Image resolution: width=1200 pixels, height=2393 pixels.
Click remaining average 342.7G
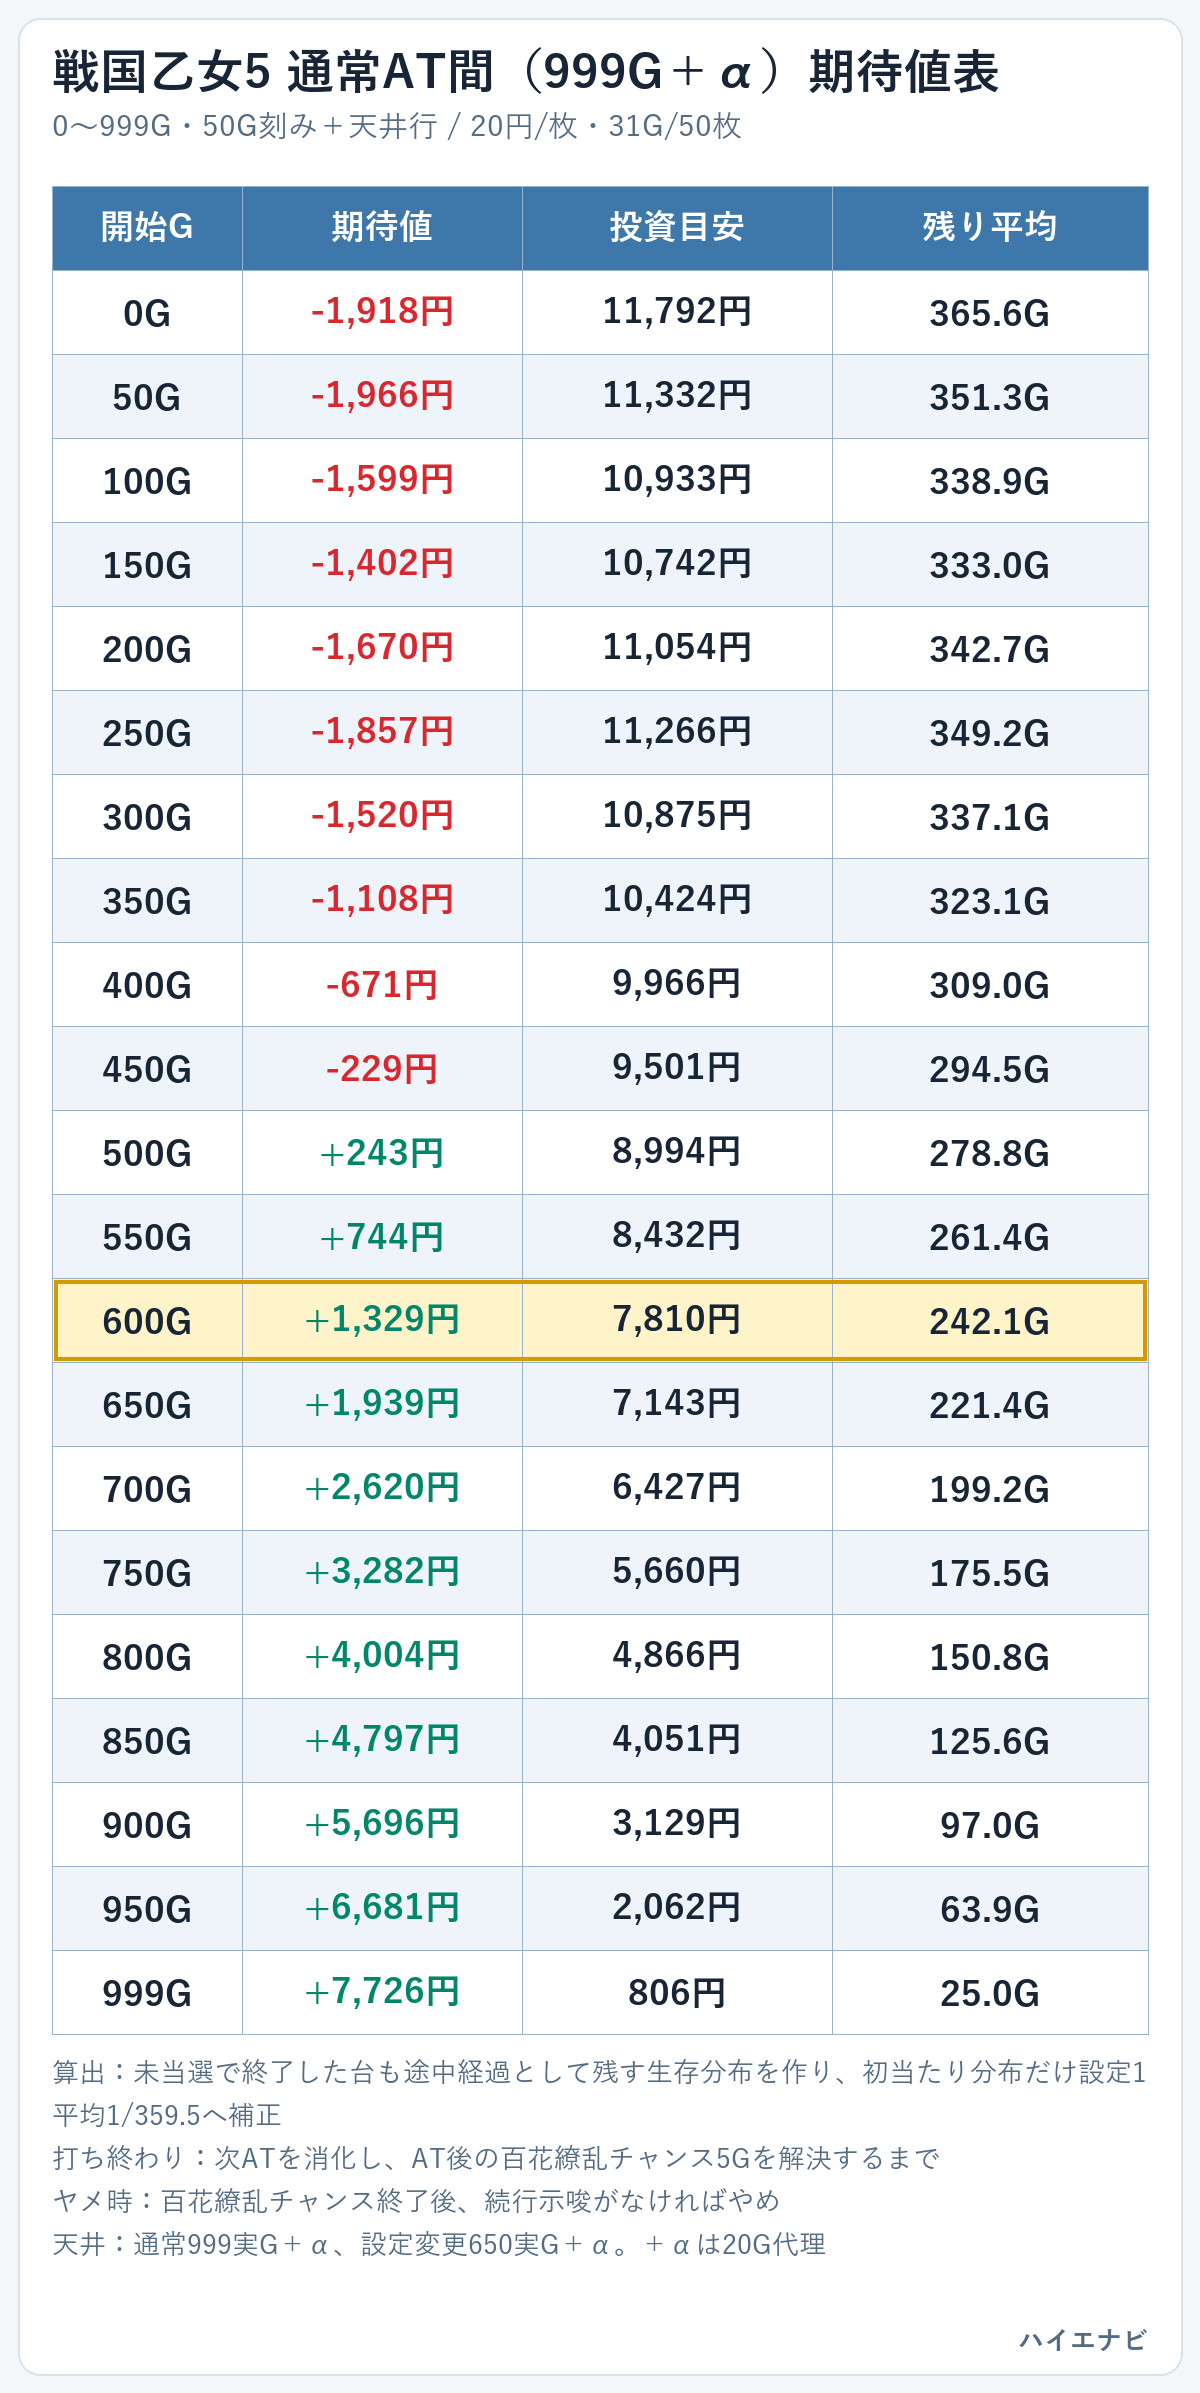(x=990, y=649)
